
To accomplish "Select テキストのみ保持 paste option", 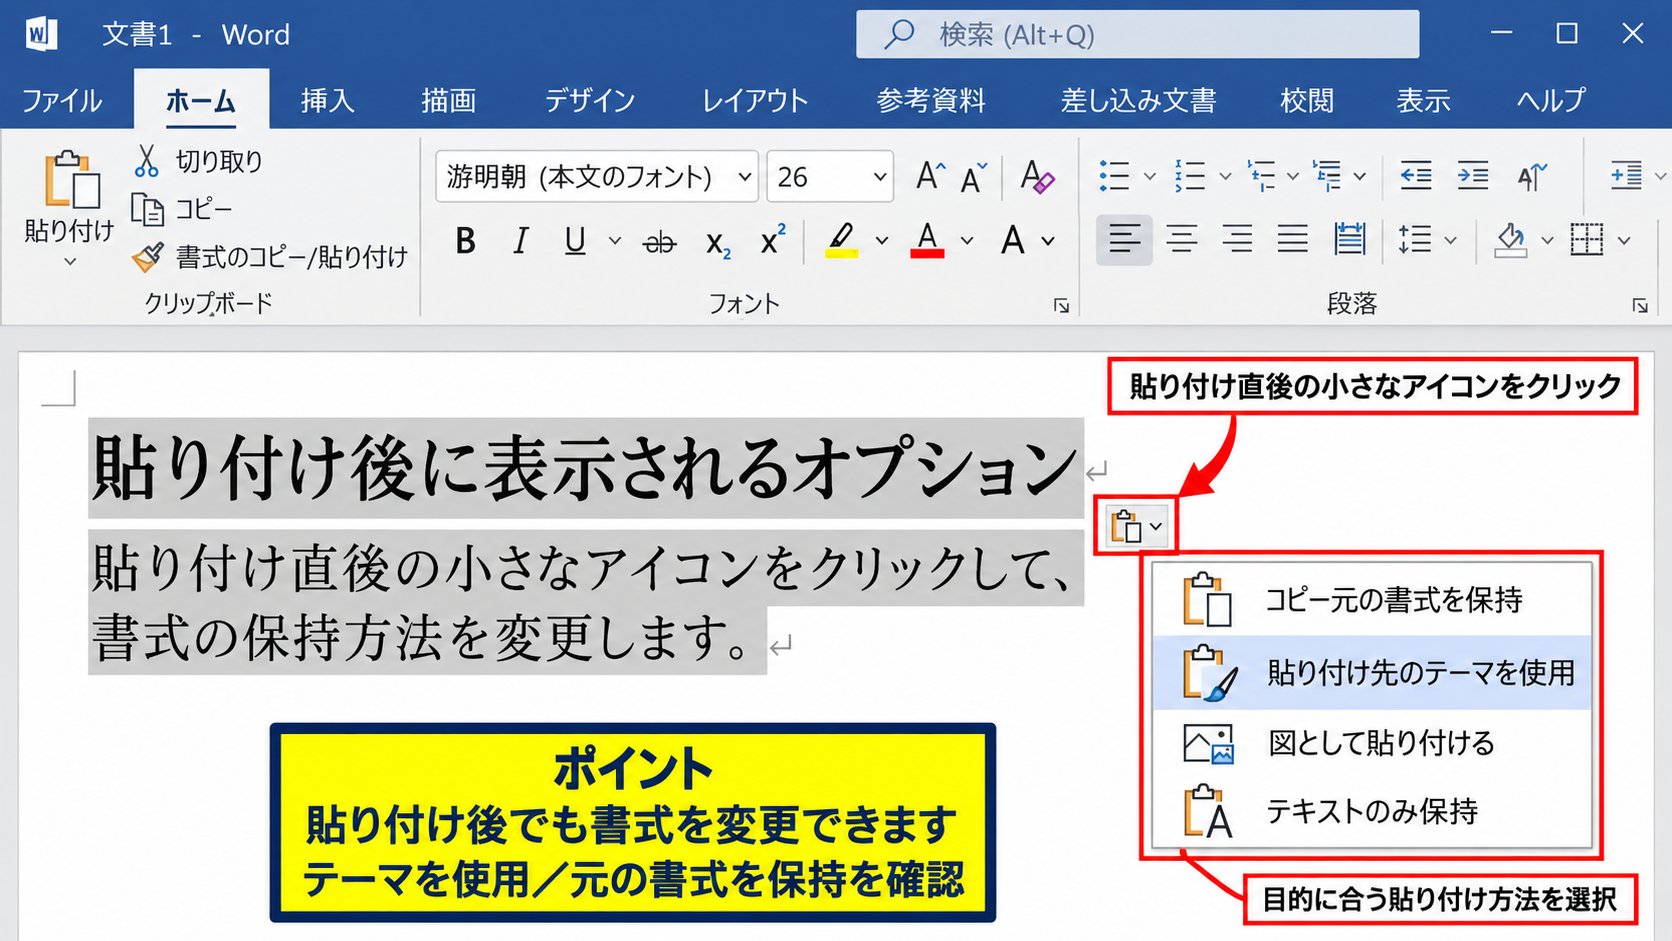I will pos(1372,812).
